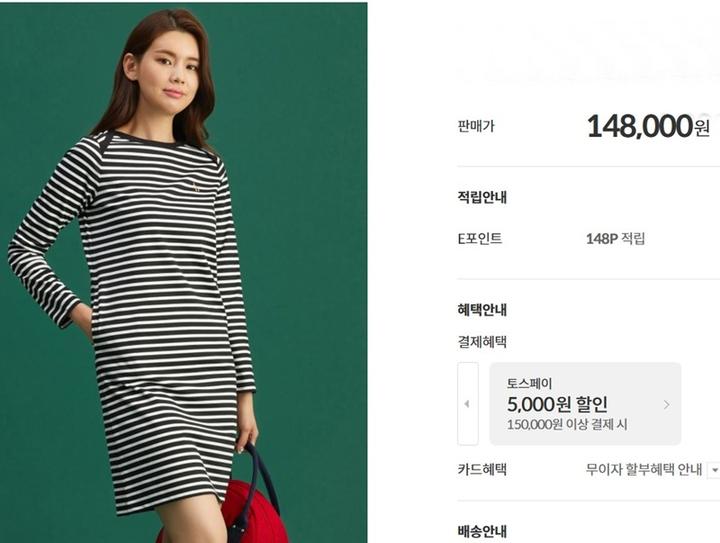The height and width of the screenshot is (543, 720).
Task: Click the 결제혜택 label
Action: pos(482,342)
